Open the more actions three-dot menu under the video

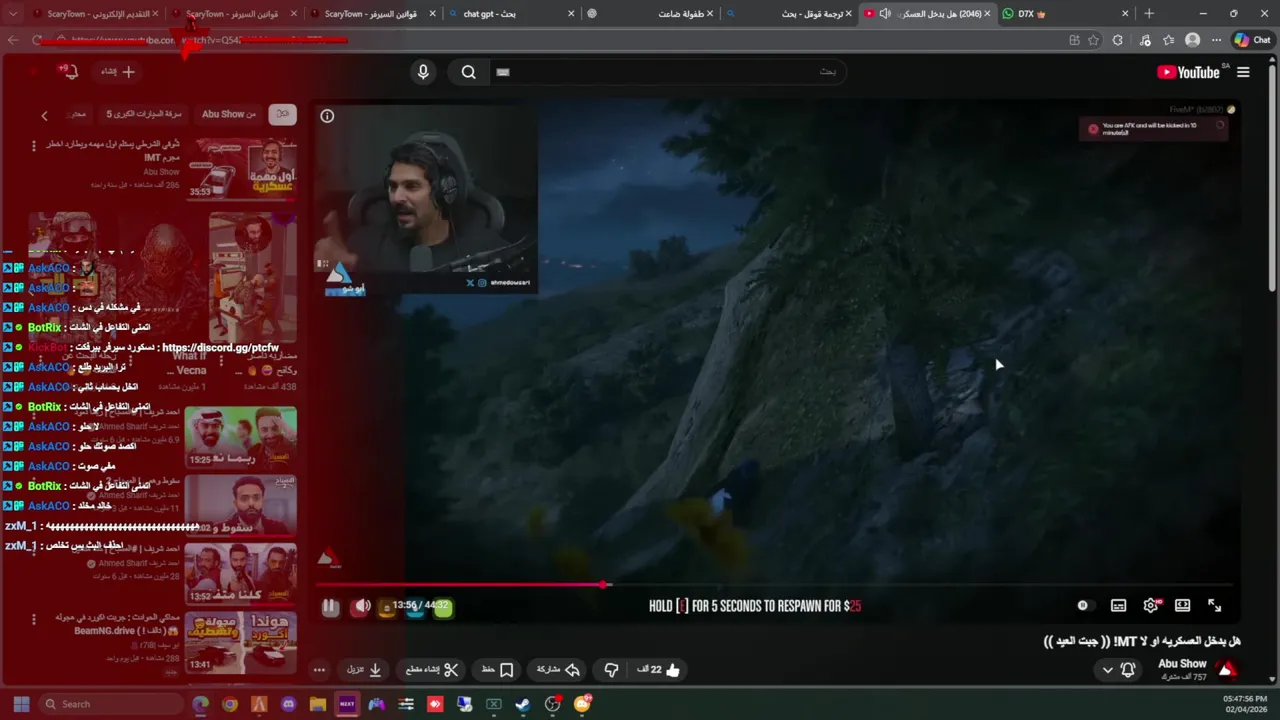click(319, 670)
